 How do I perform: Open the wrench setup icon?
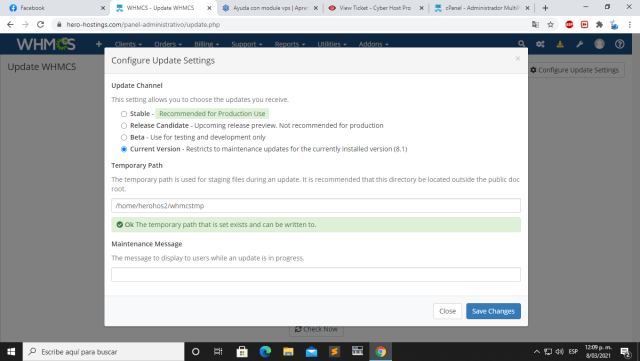pos(580,44)
